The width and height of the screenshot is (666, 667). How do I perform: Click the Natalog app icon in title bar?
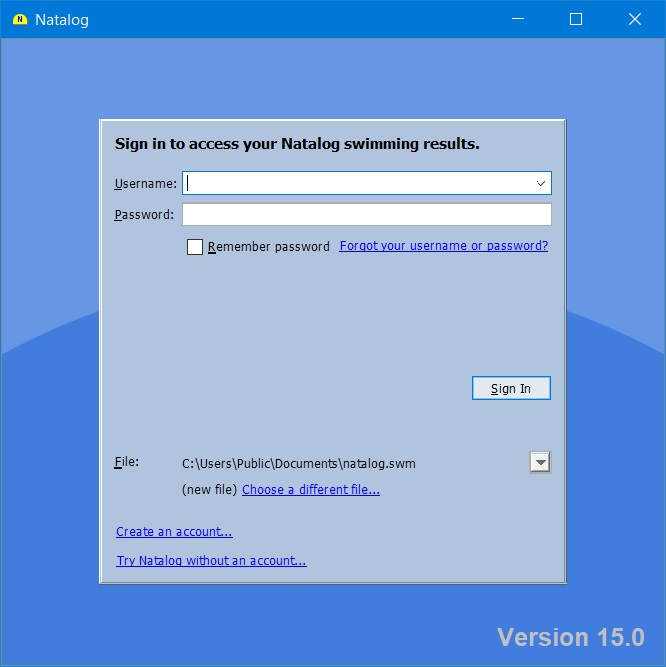[x=20, y=20]
